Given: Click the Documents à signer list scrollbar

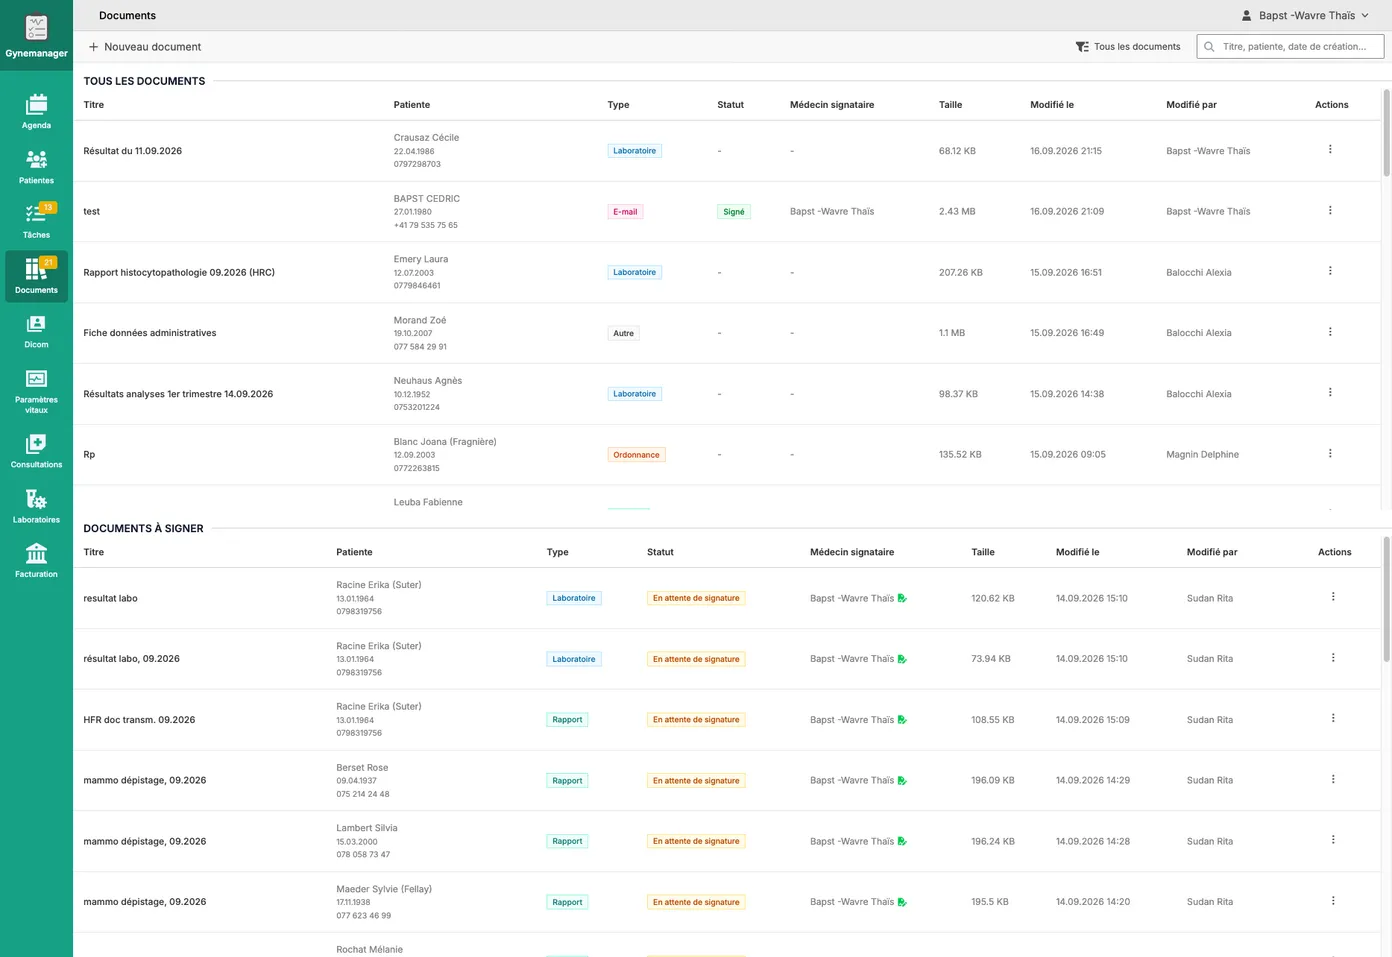Looking at the screenshot, I should (1386, 600).
